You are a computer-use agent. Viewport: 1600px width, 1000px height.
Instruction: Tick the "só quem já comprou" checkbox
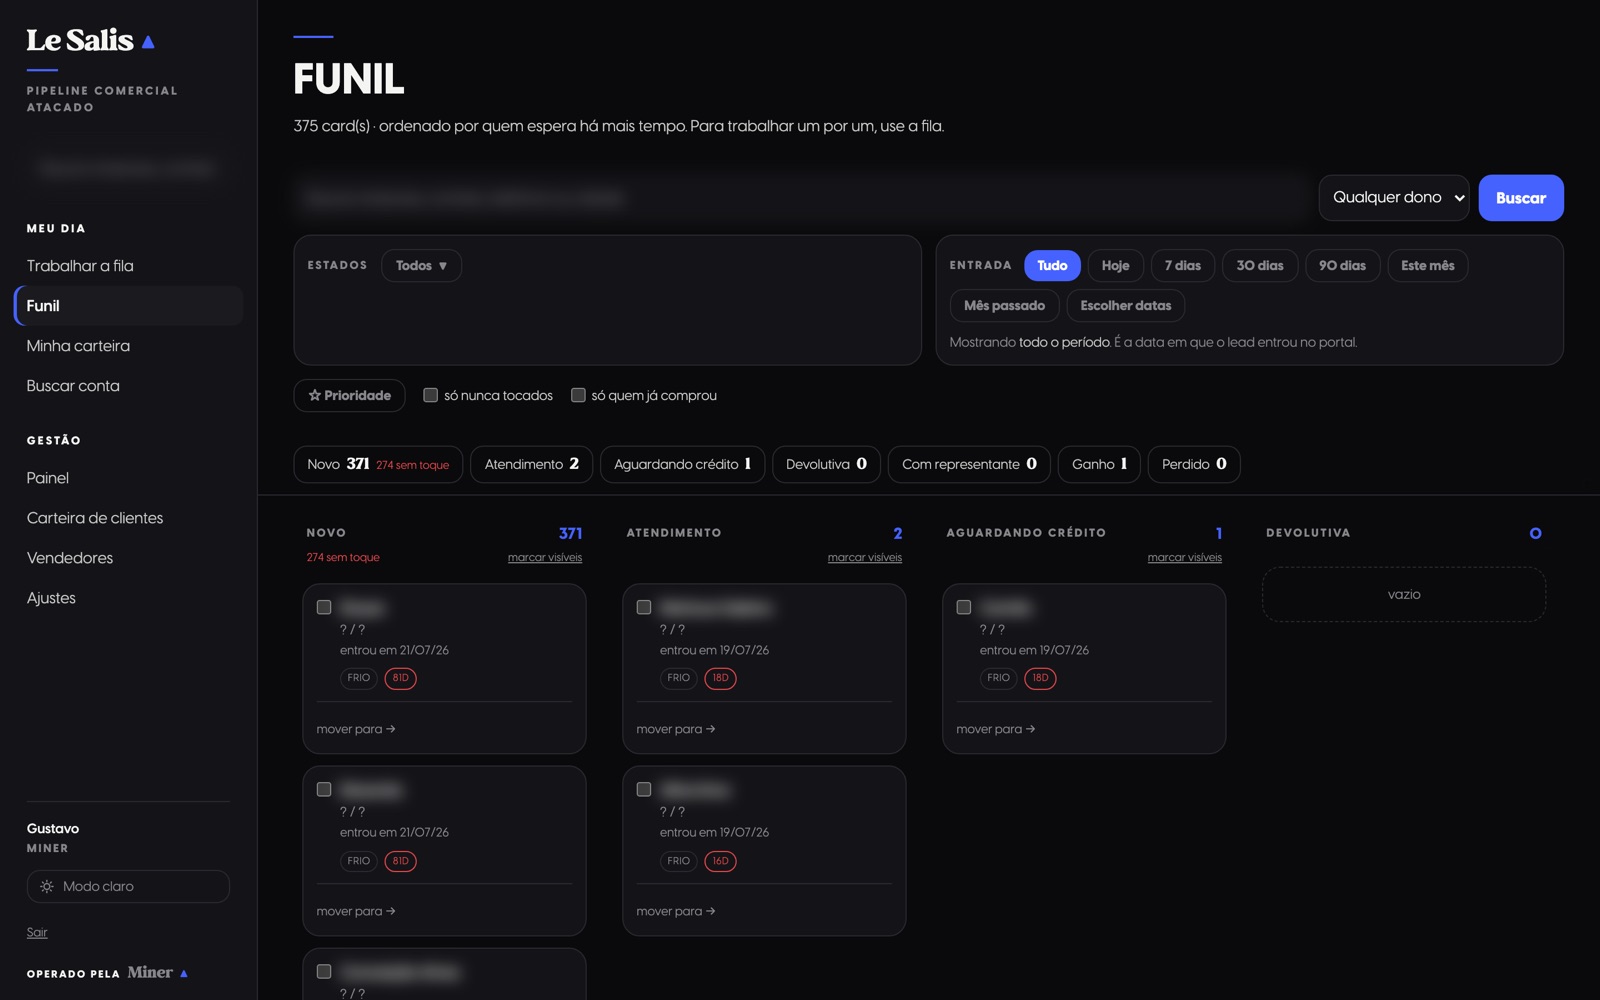pyautogui.click(x=578, y=395)
